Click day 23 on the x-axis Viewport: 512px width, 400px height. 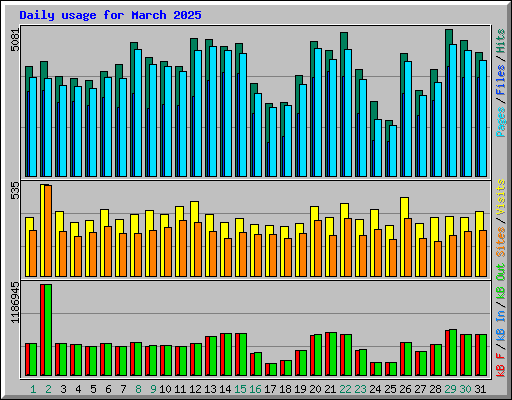tap(360, 389)
